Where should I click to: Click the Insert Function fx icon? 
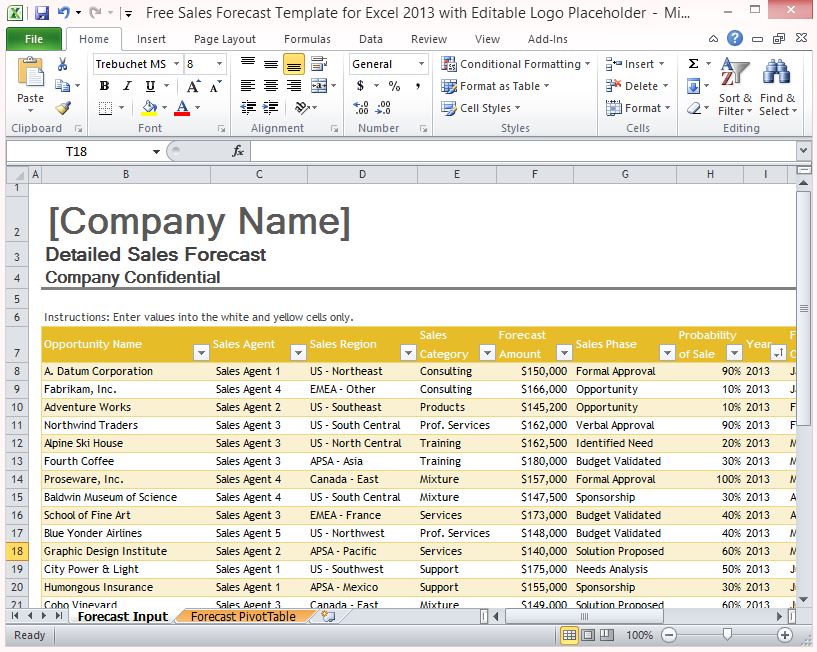click(238, 151)
